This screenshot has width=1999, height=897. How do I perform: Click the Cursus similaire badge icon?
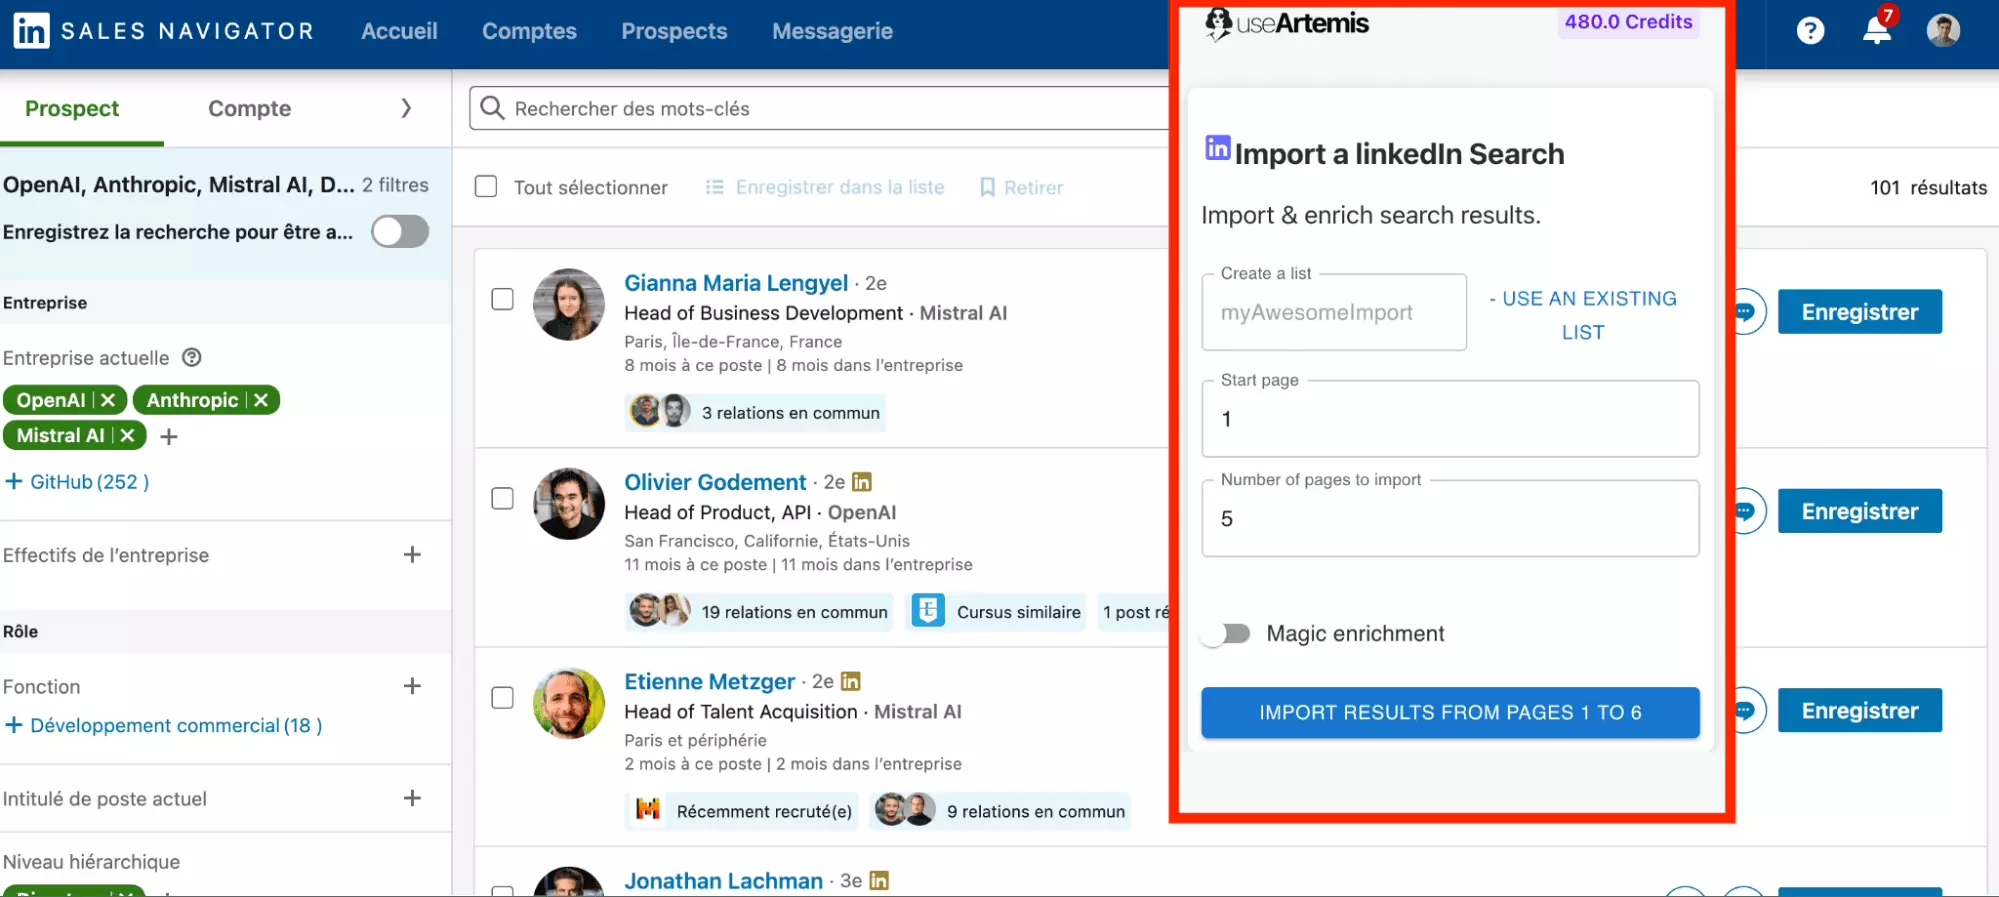928,610
